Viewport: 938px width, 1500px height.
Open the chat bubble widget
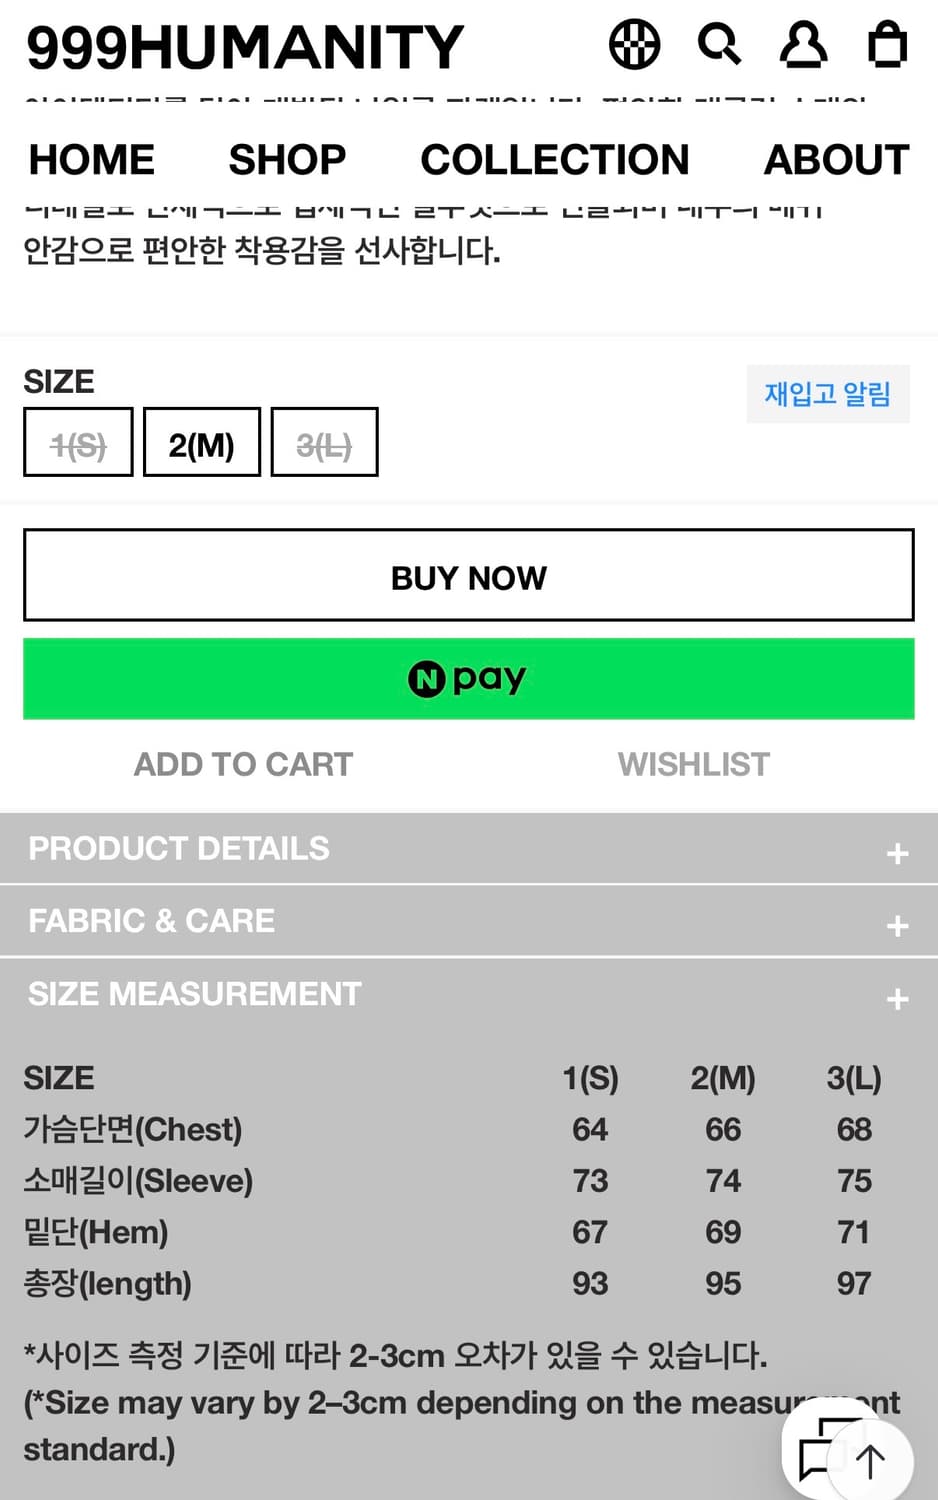(823, 1449)
